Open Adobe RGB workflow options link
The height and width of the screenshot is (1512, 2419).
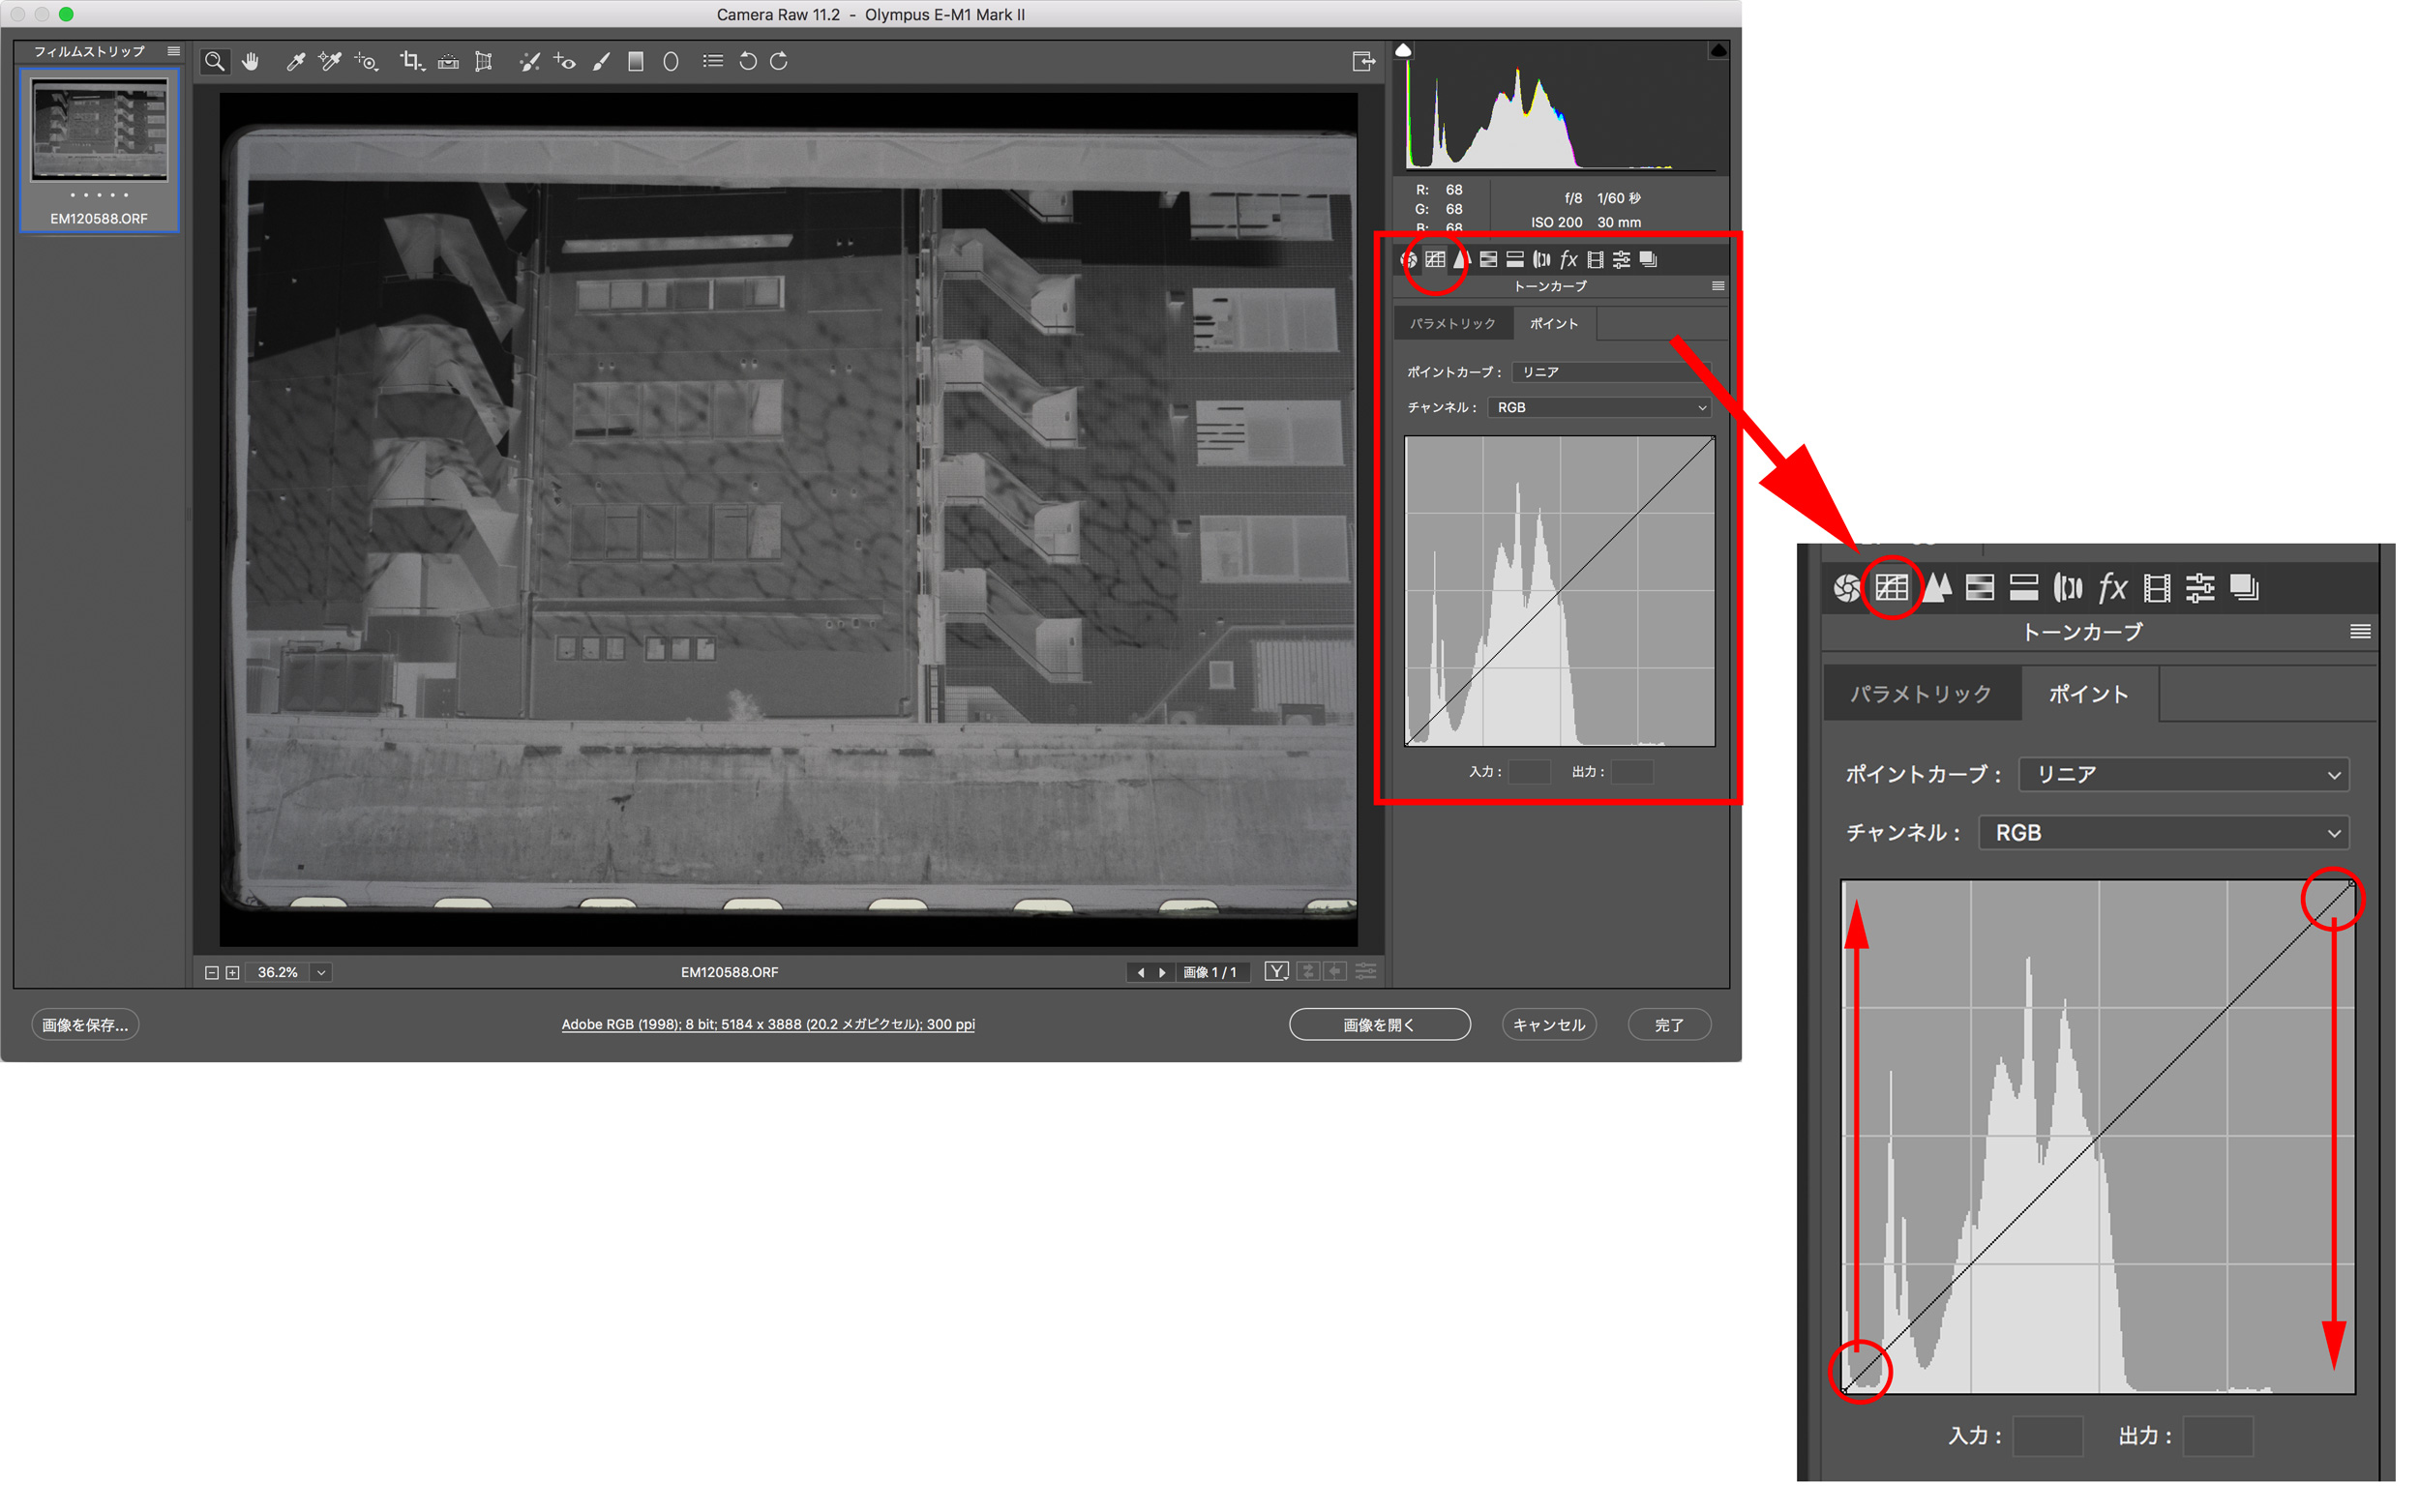point(768,1025)
